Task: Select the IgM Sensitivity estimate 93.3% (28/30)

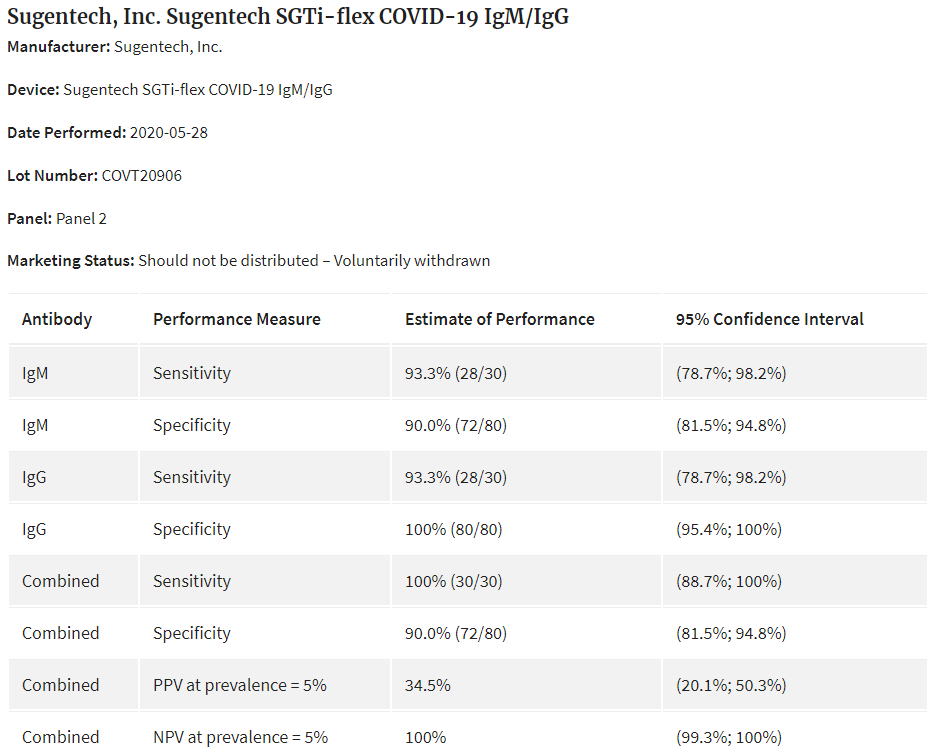Action: point(456,374)
